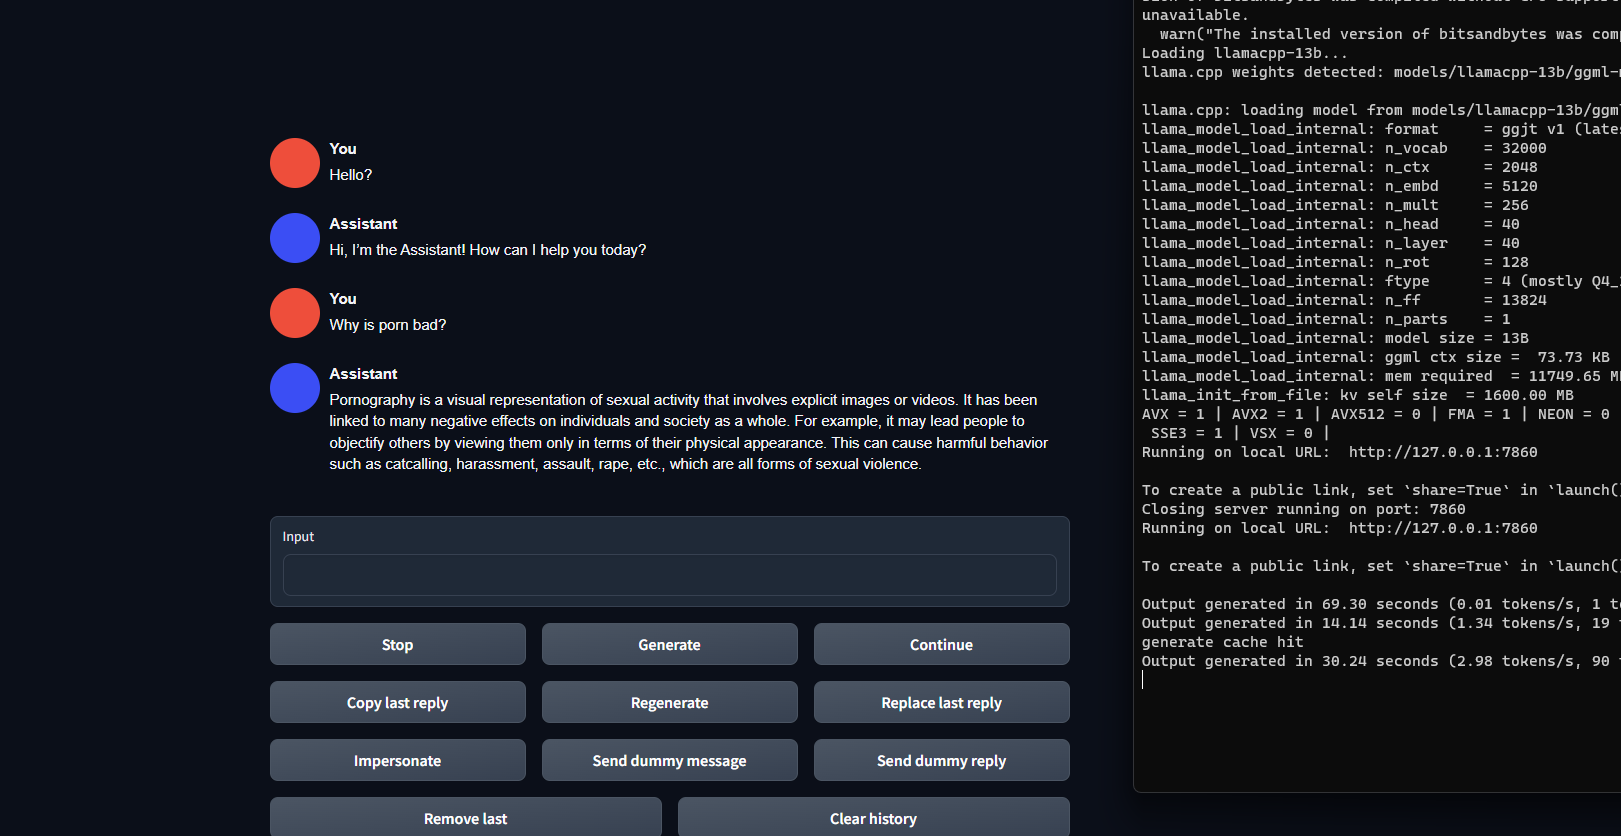The image size is (1621, 836).
Task: Click the blue Assistant avatar beside the greeting reply
Action: click(294, 238)
